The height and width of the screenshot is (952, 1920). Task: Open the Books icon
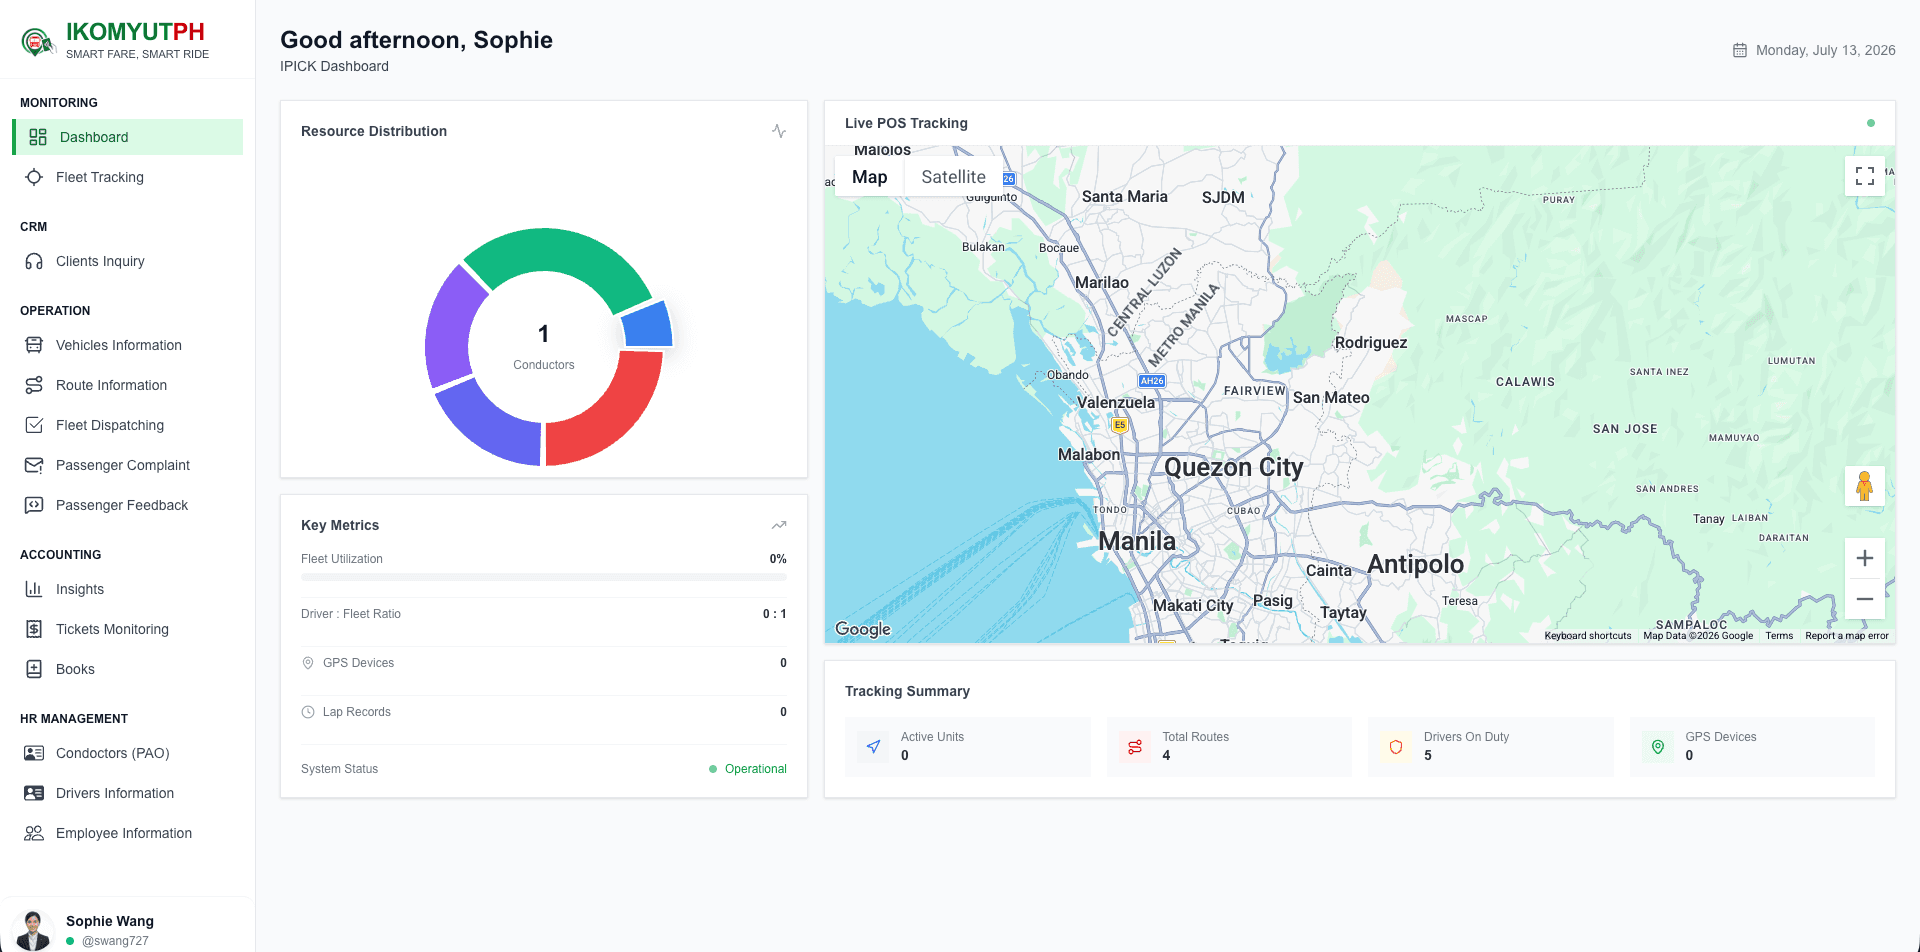[34, 669]
